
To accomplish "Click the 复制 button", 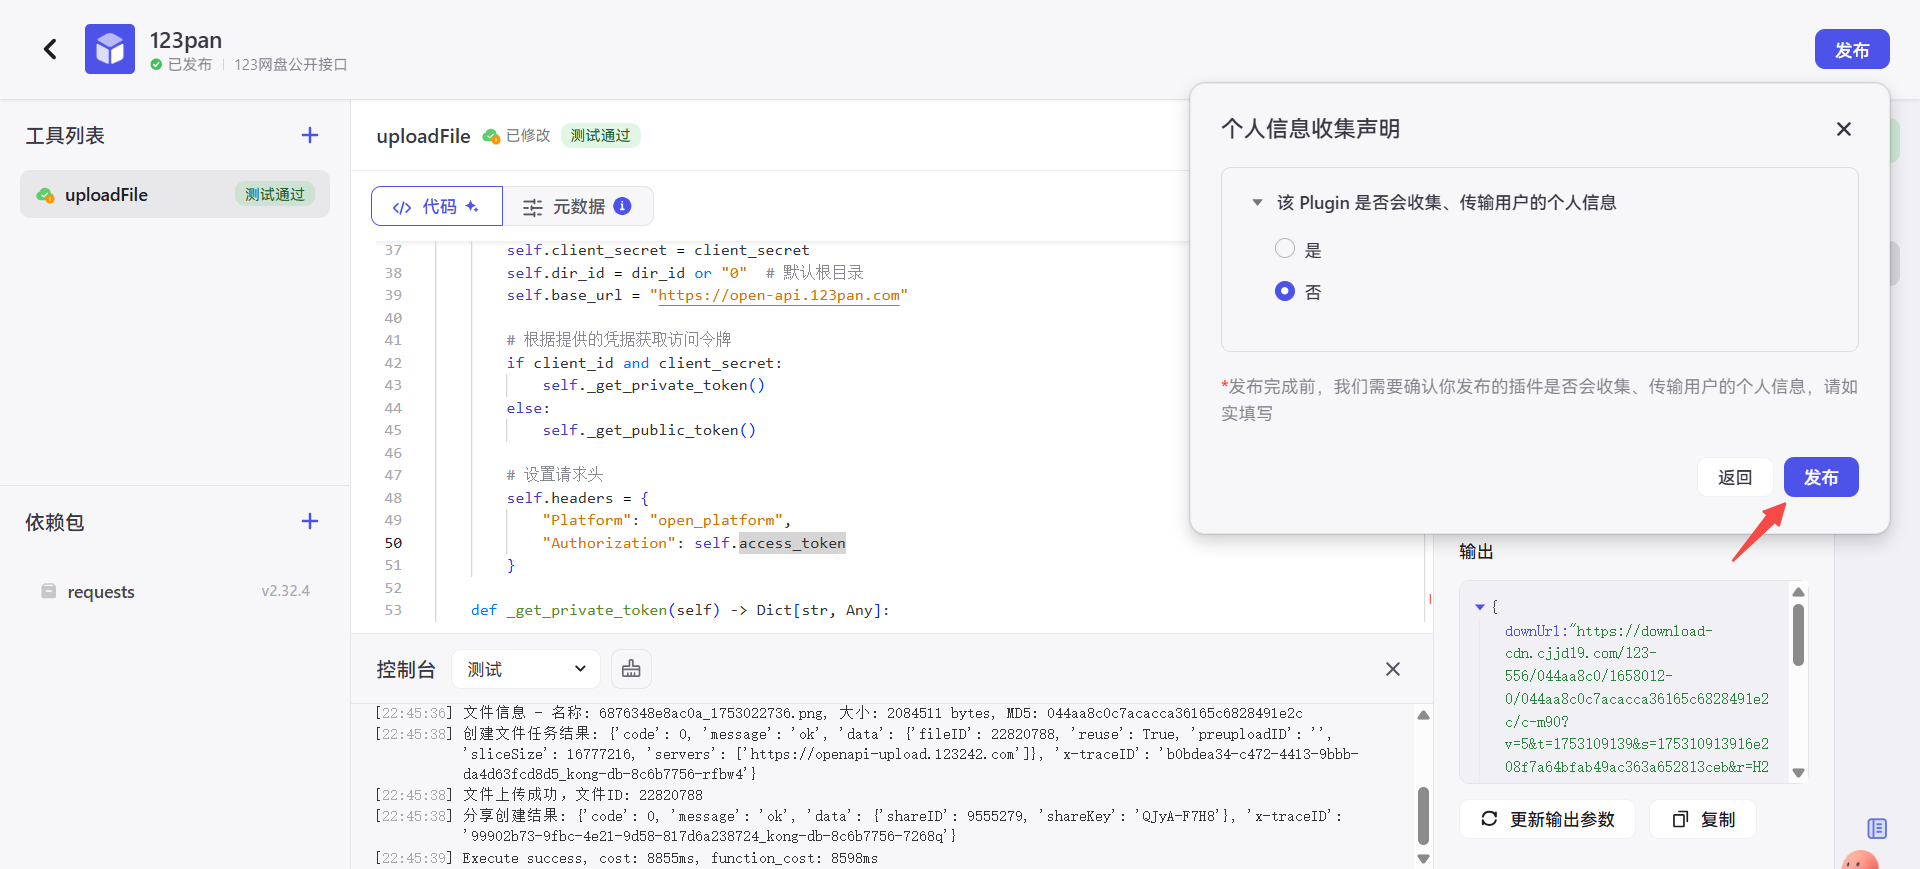I will 1703,819.
